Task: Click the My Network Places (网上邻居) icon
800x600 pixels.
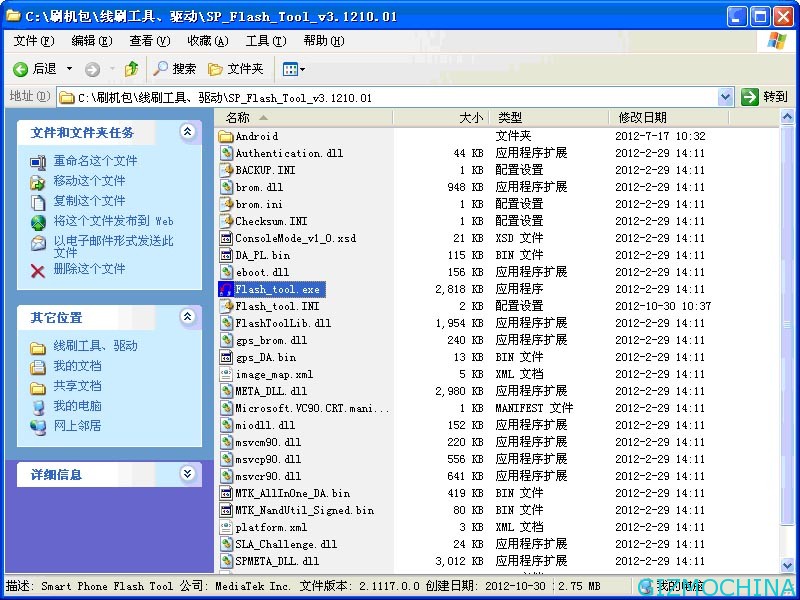Action: coord(38,427)
